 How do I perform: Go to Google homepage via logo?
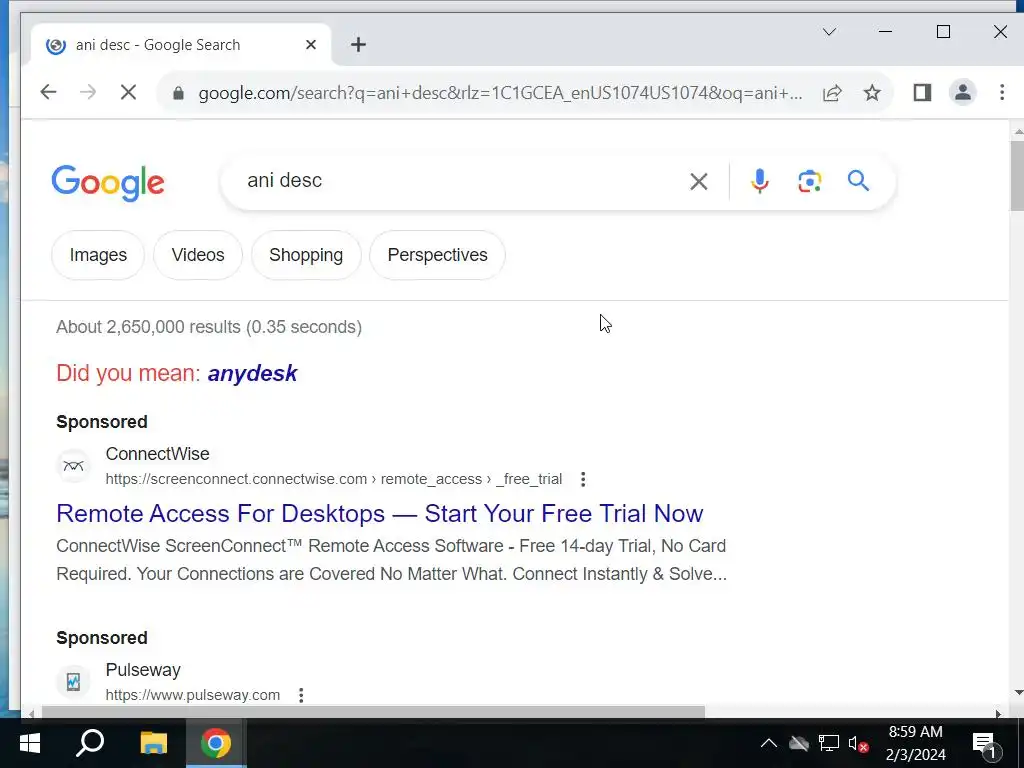[x=108, y=183]
